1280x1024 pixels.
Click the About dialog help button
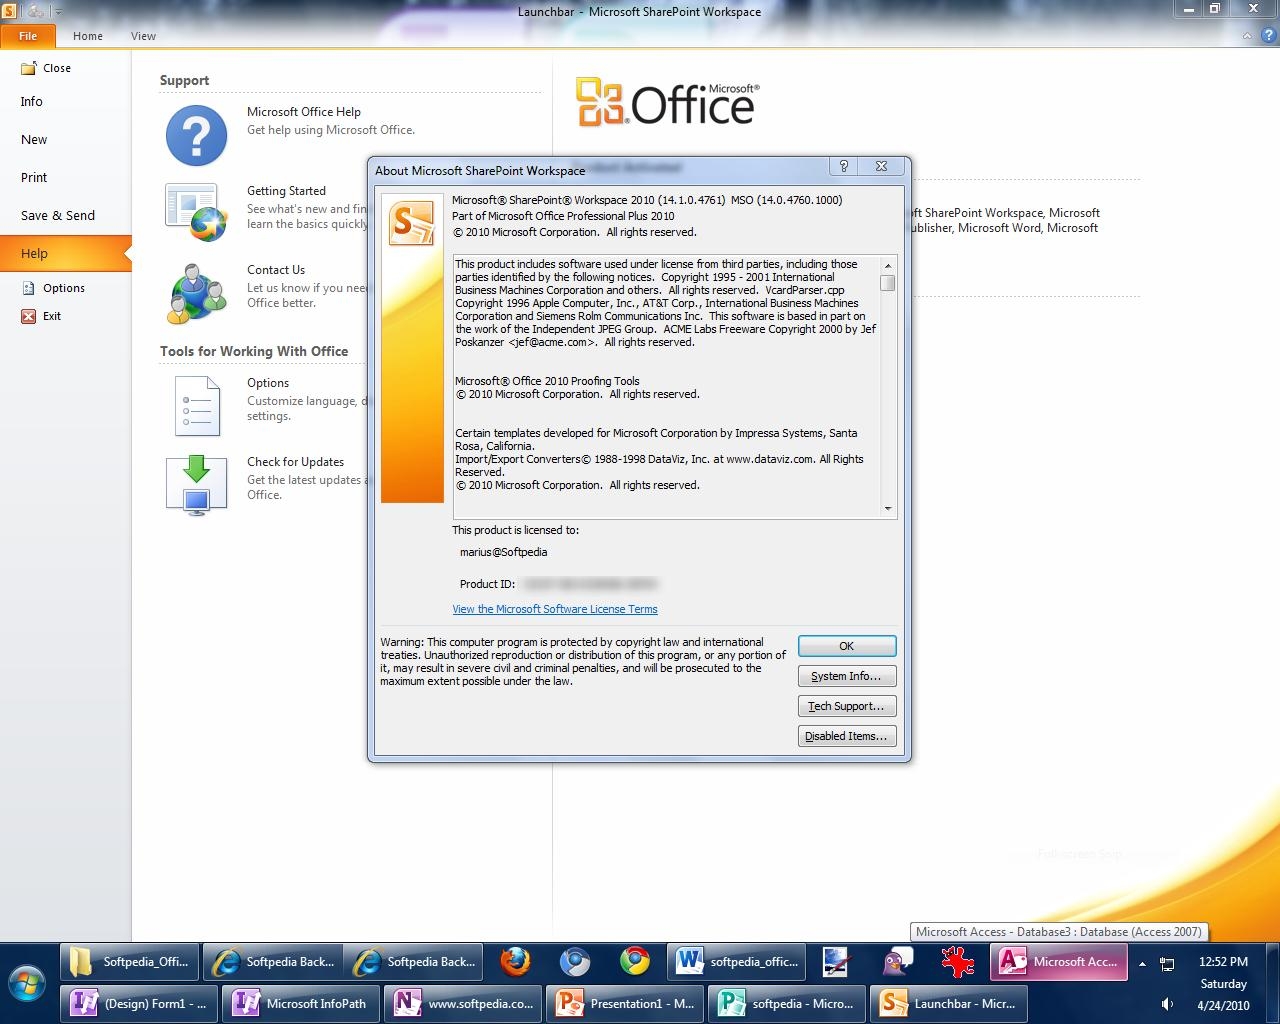pos(843,167)
